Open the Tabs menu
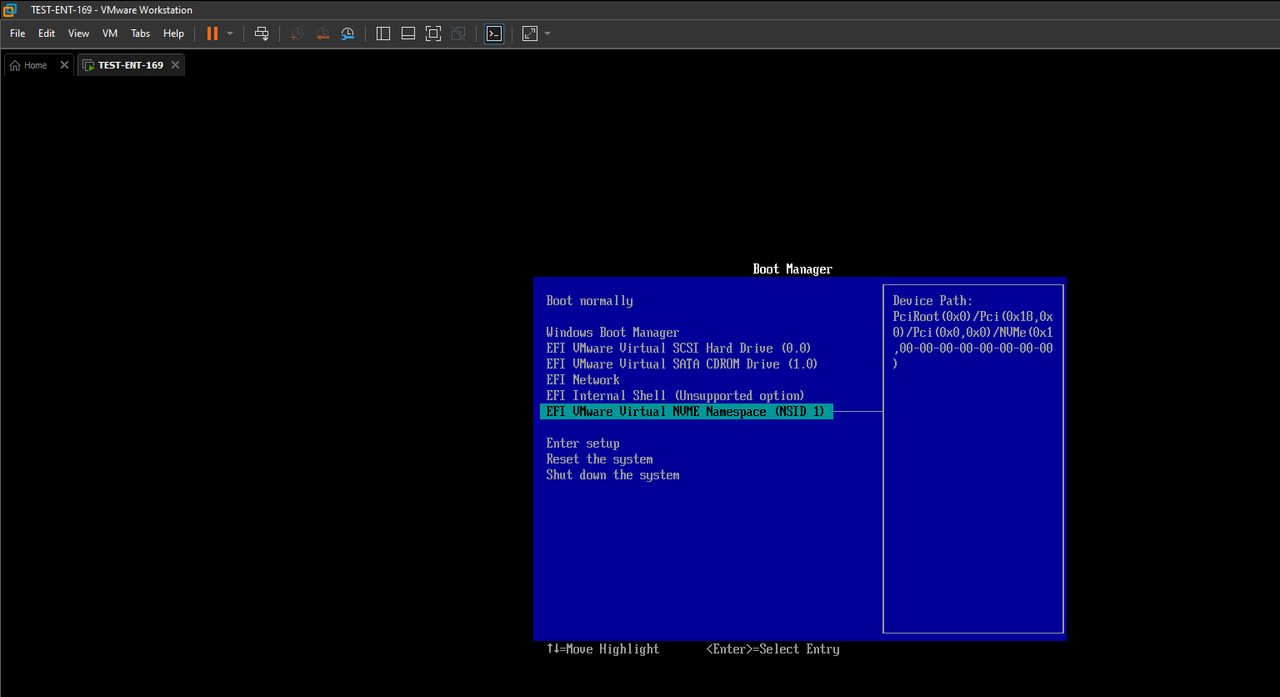The width and height of the screenshot is (1280, 697). pyautogui.click(x=140, y=33)
